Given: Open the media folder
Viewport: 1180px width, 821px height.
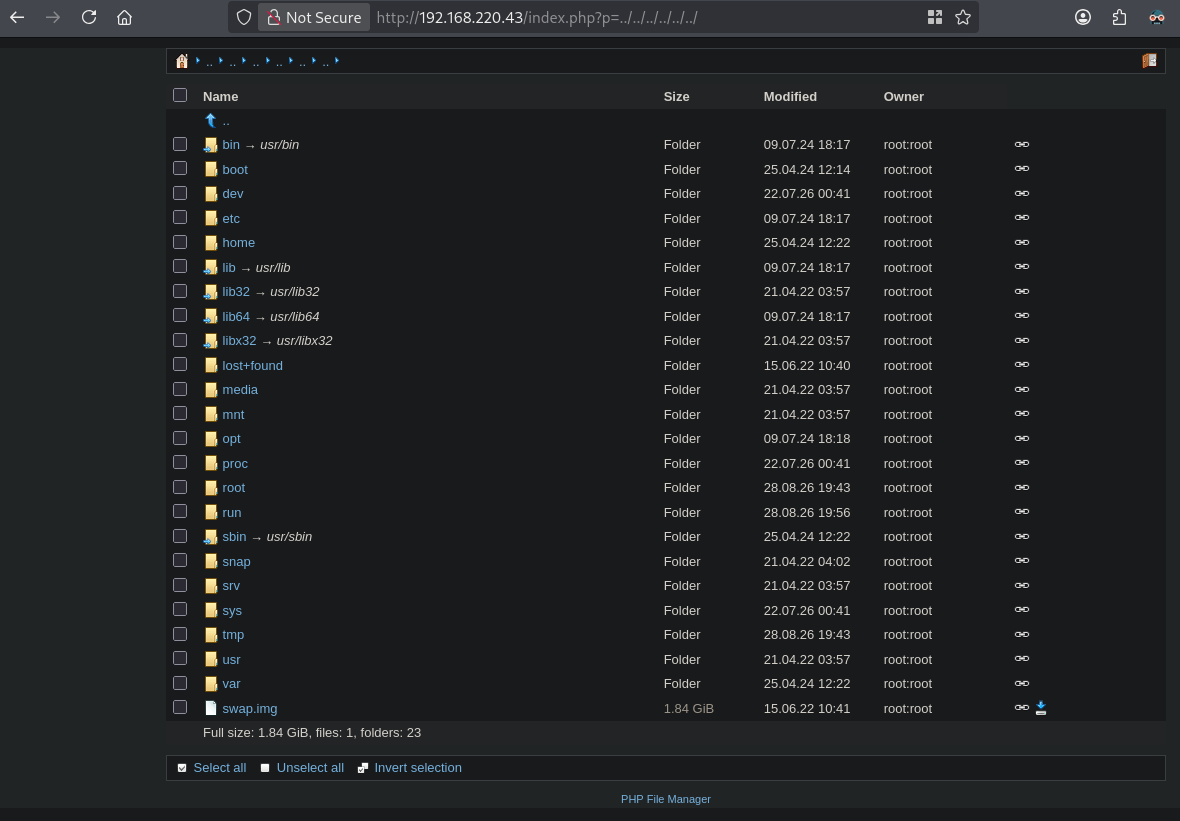Looking at the screenshot, I should pos(240,390).
